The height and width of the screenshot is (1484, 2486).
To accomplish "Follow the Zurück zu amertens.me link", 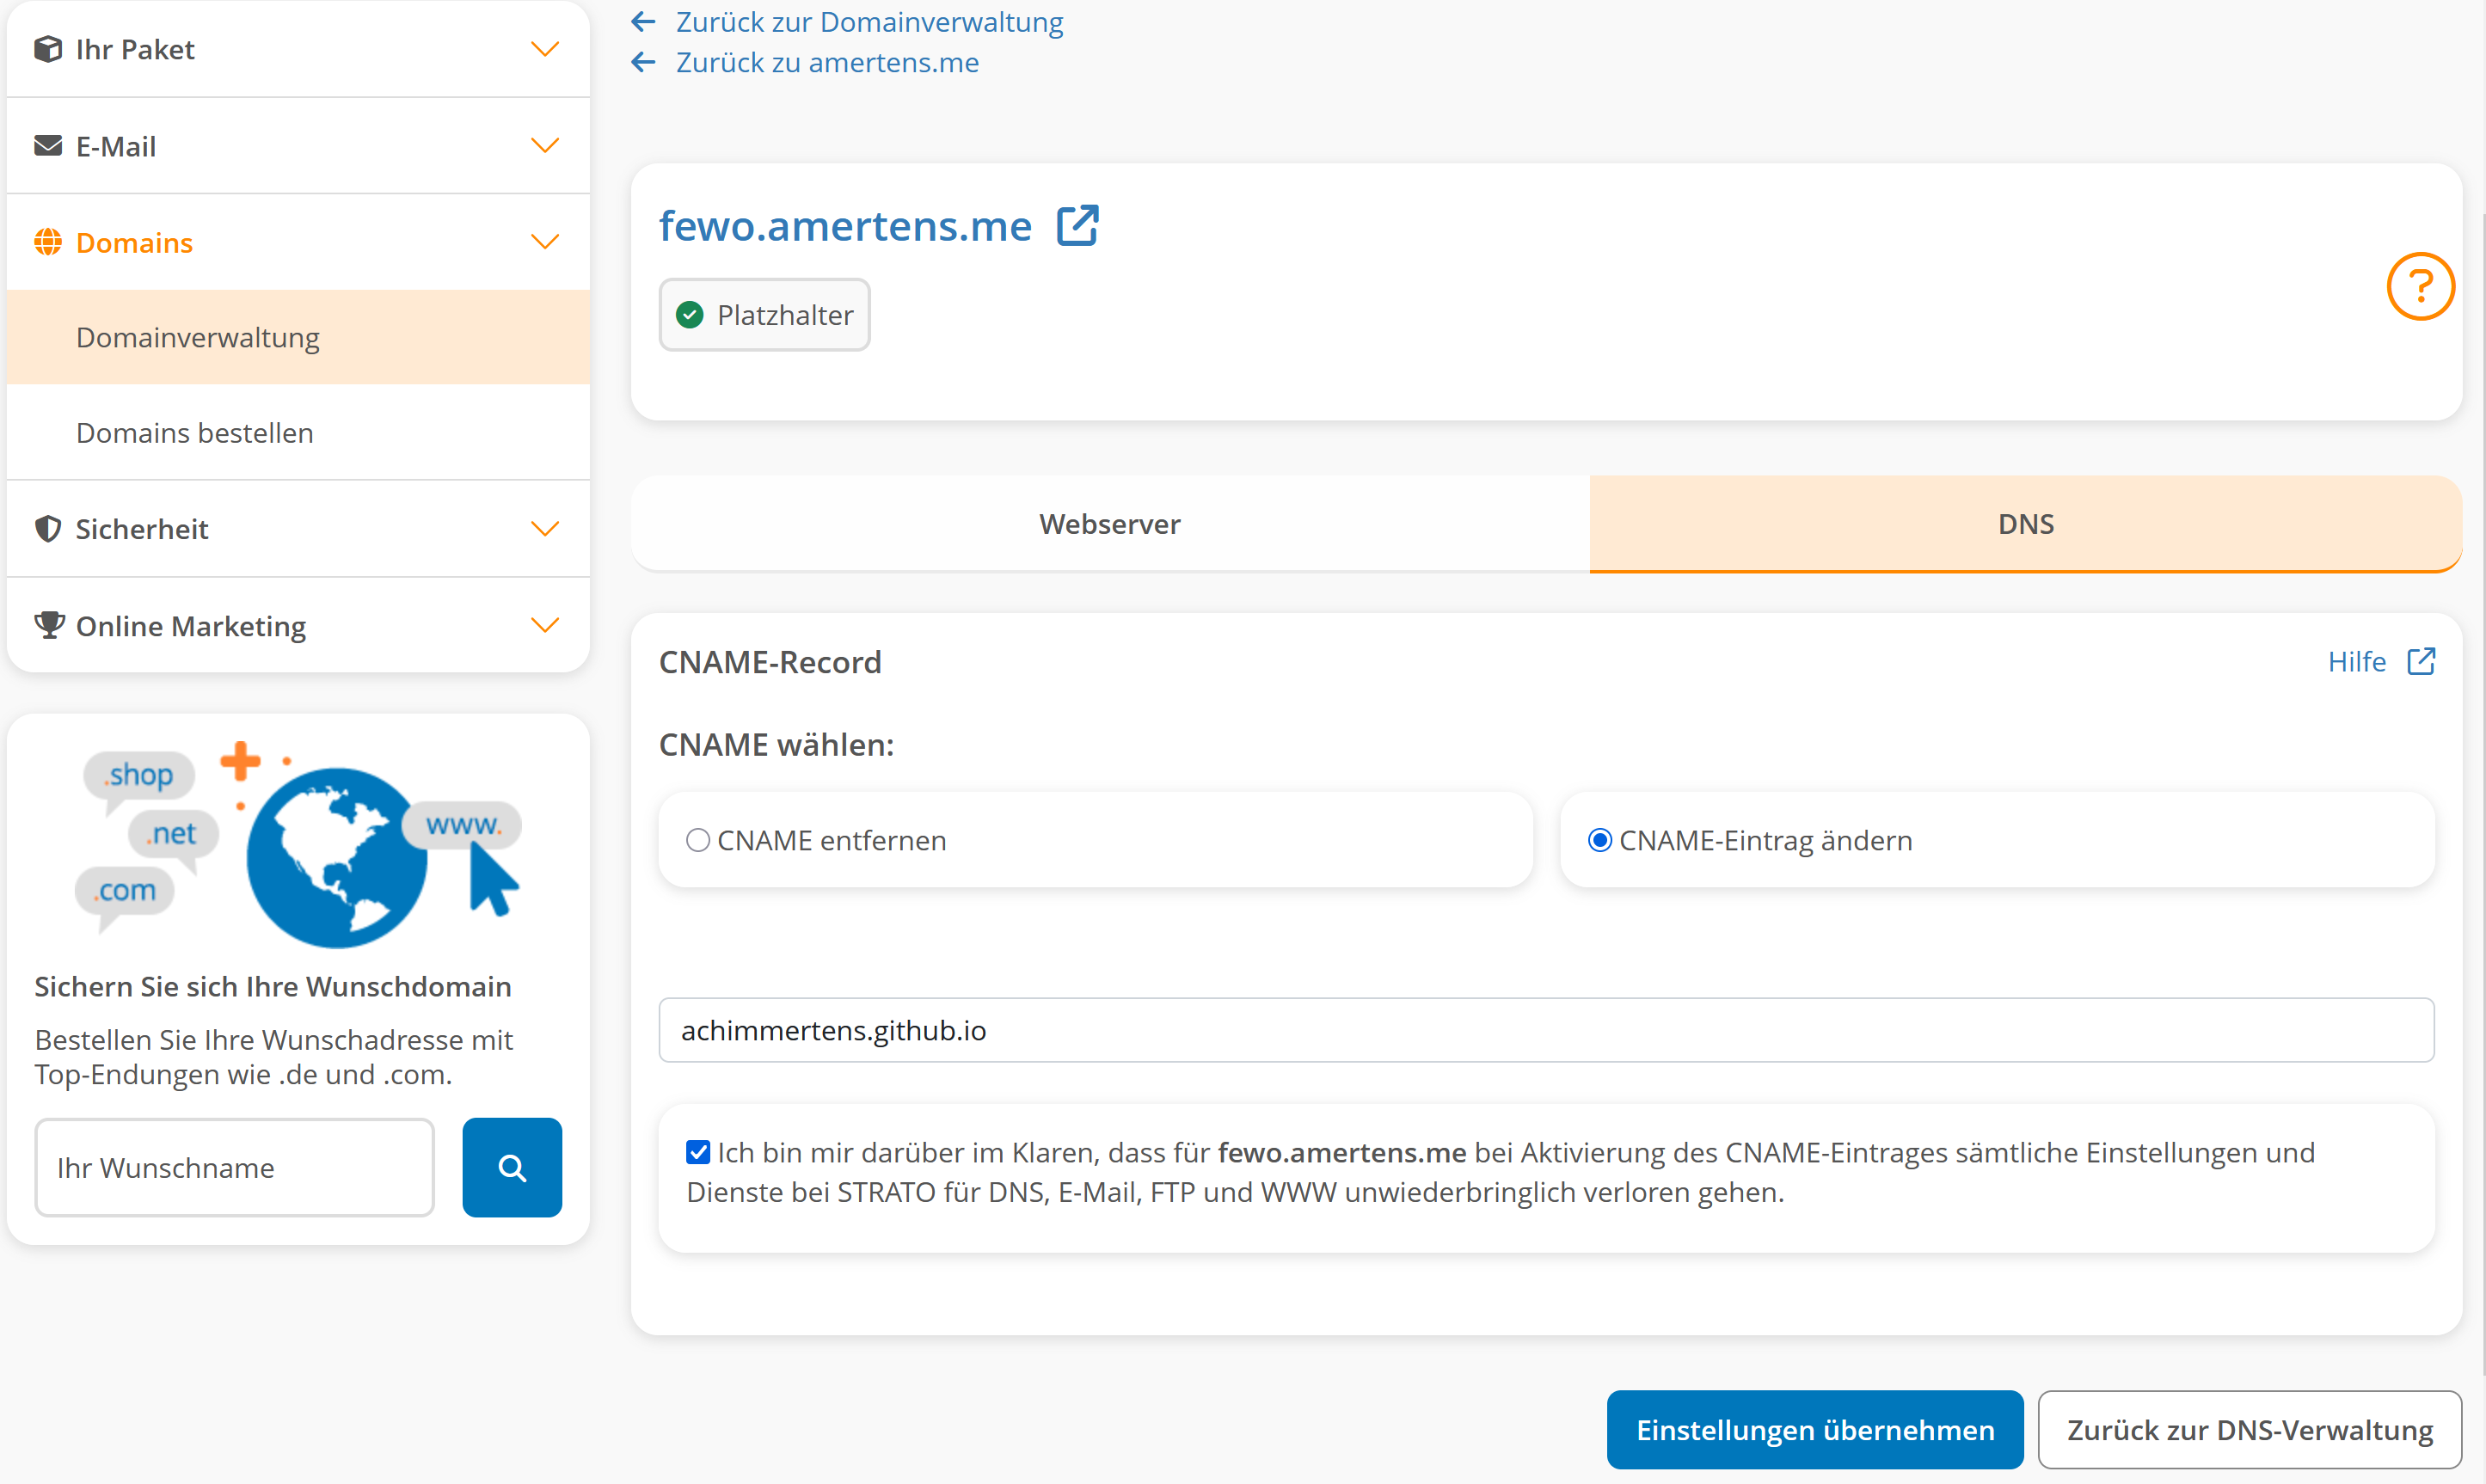I will [827, 62].
